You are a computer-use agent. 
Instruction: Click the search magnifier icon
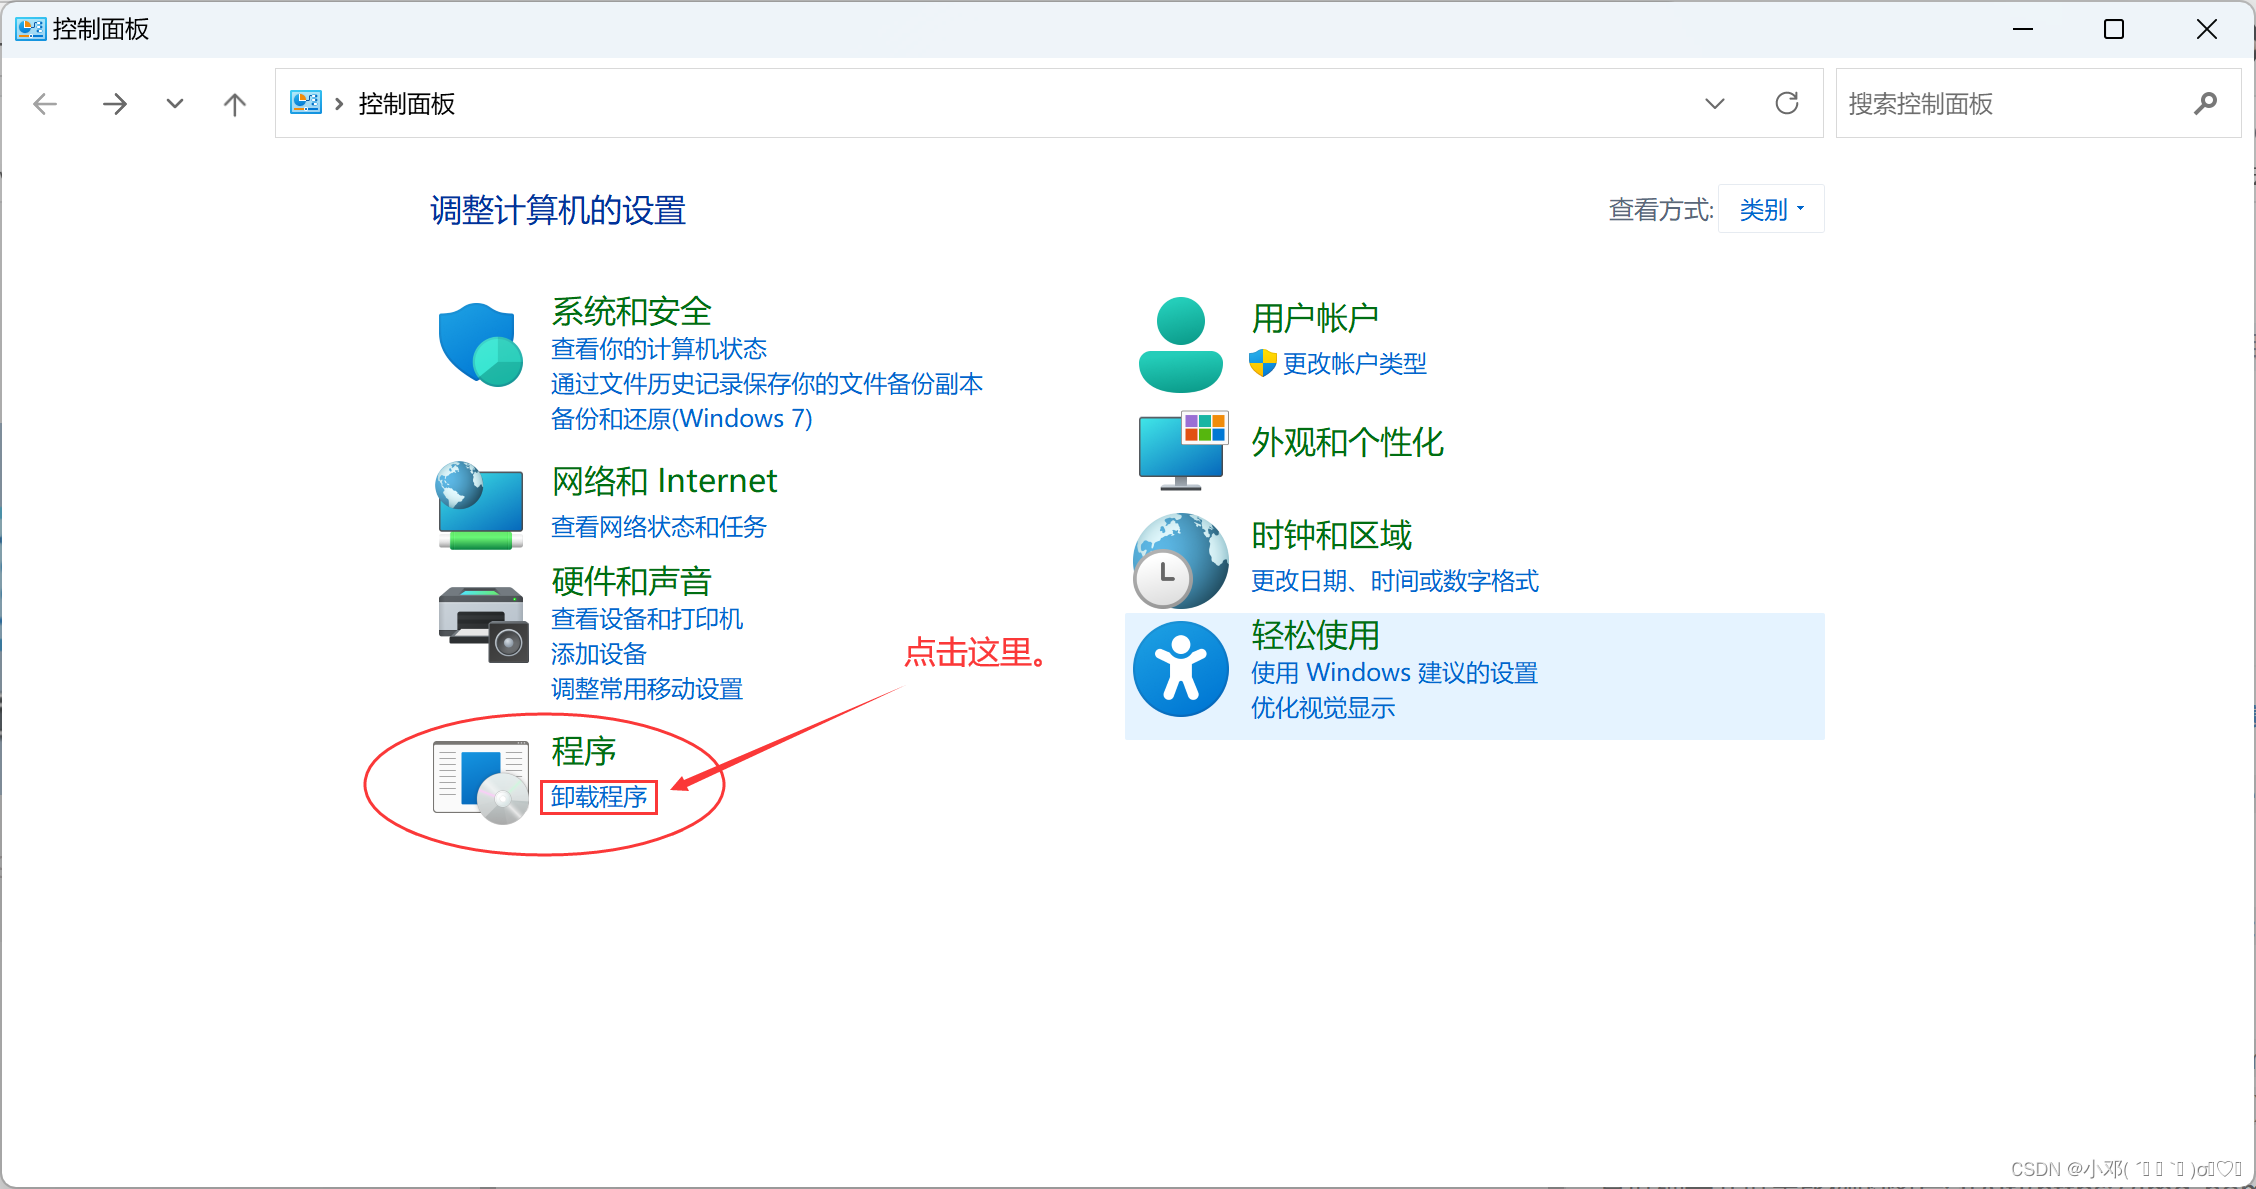[2205, 103]
